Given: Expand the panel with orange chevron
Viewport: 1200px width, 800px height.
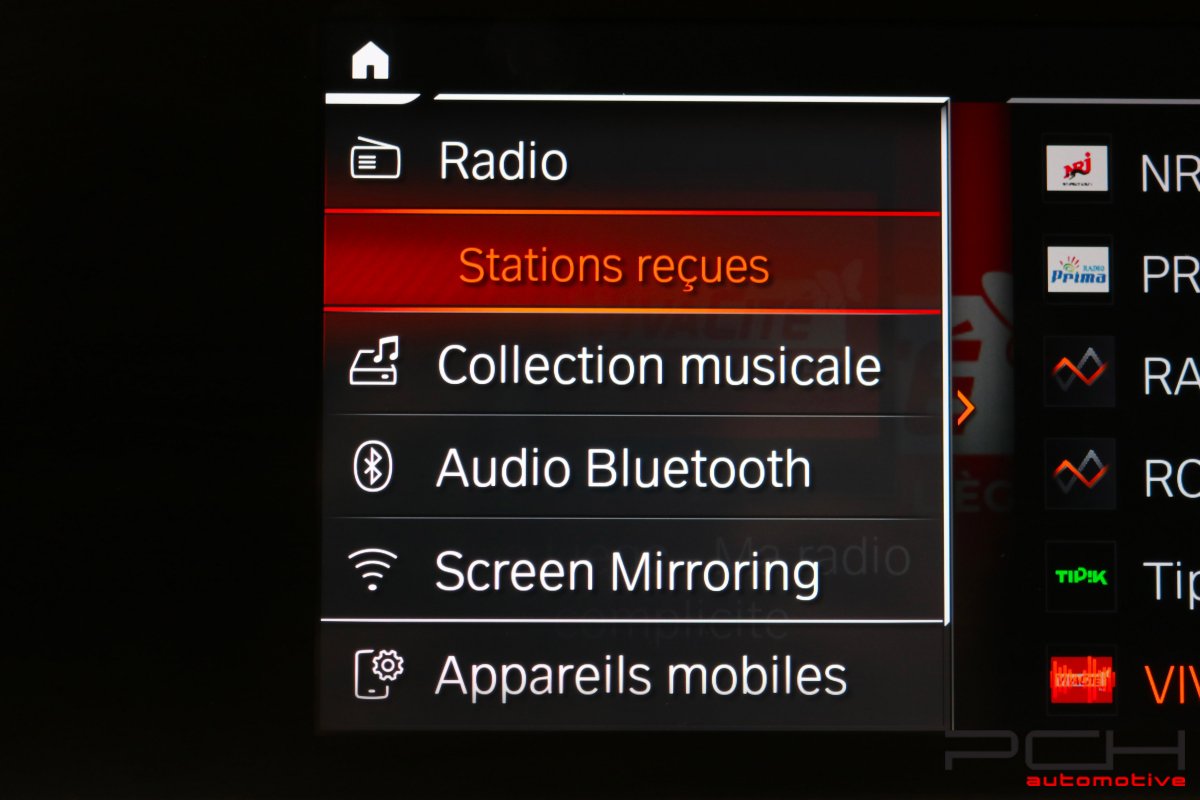Looking at the screenshot, I should point(965,409).
